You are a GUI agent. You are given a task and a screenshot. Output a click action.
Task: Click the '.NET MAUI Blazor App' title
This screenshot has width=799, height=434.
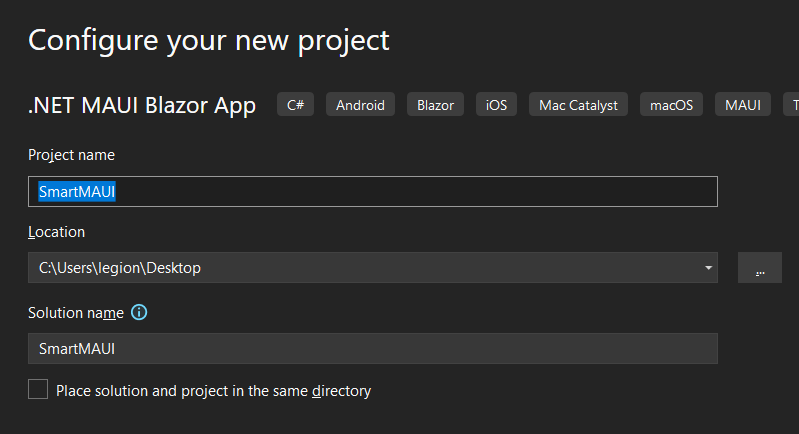pyautogui.click(x=142, y=105)
